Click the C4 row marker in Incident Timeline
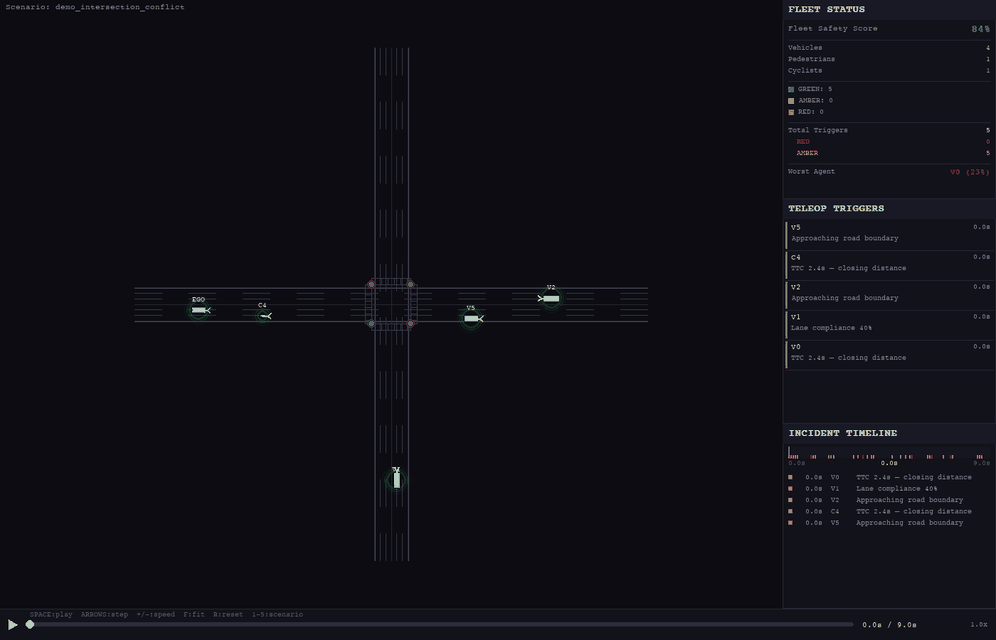Screen dimensions: 996x640 tap(790, 512)
